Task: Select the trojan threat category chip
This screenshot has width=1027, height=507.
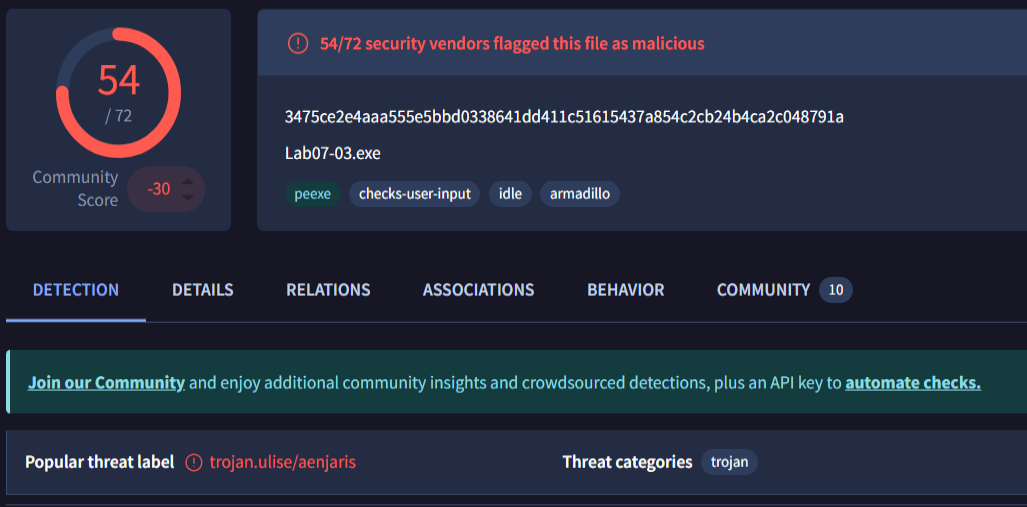Action: [x=730, y=462]
